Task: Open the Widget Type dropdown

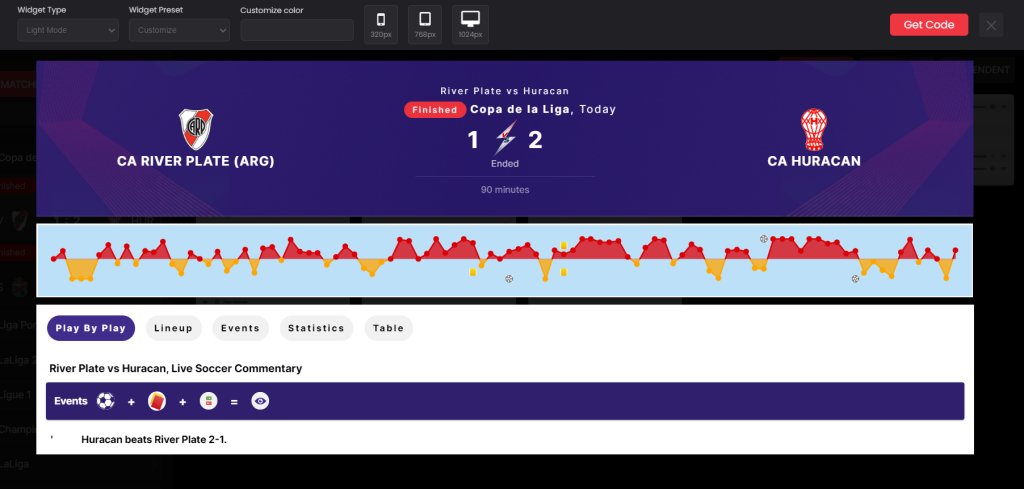Action: coord(68,30)
